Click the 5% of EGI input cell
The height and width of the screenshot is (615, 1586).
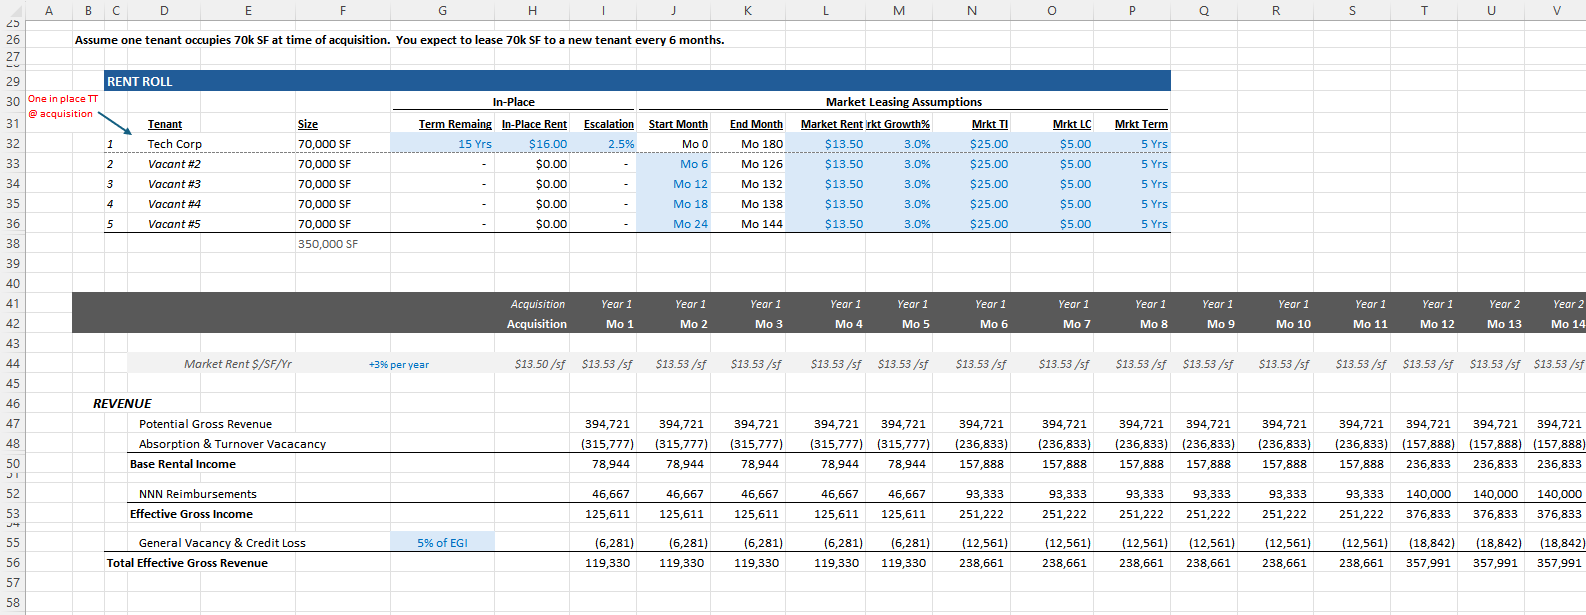[x=442, y=543]
